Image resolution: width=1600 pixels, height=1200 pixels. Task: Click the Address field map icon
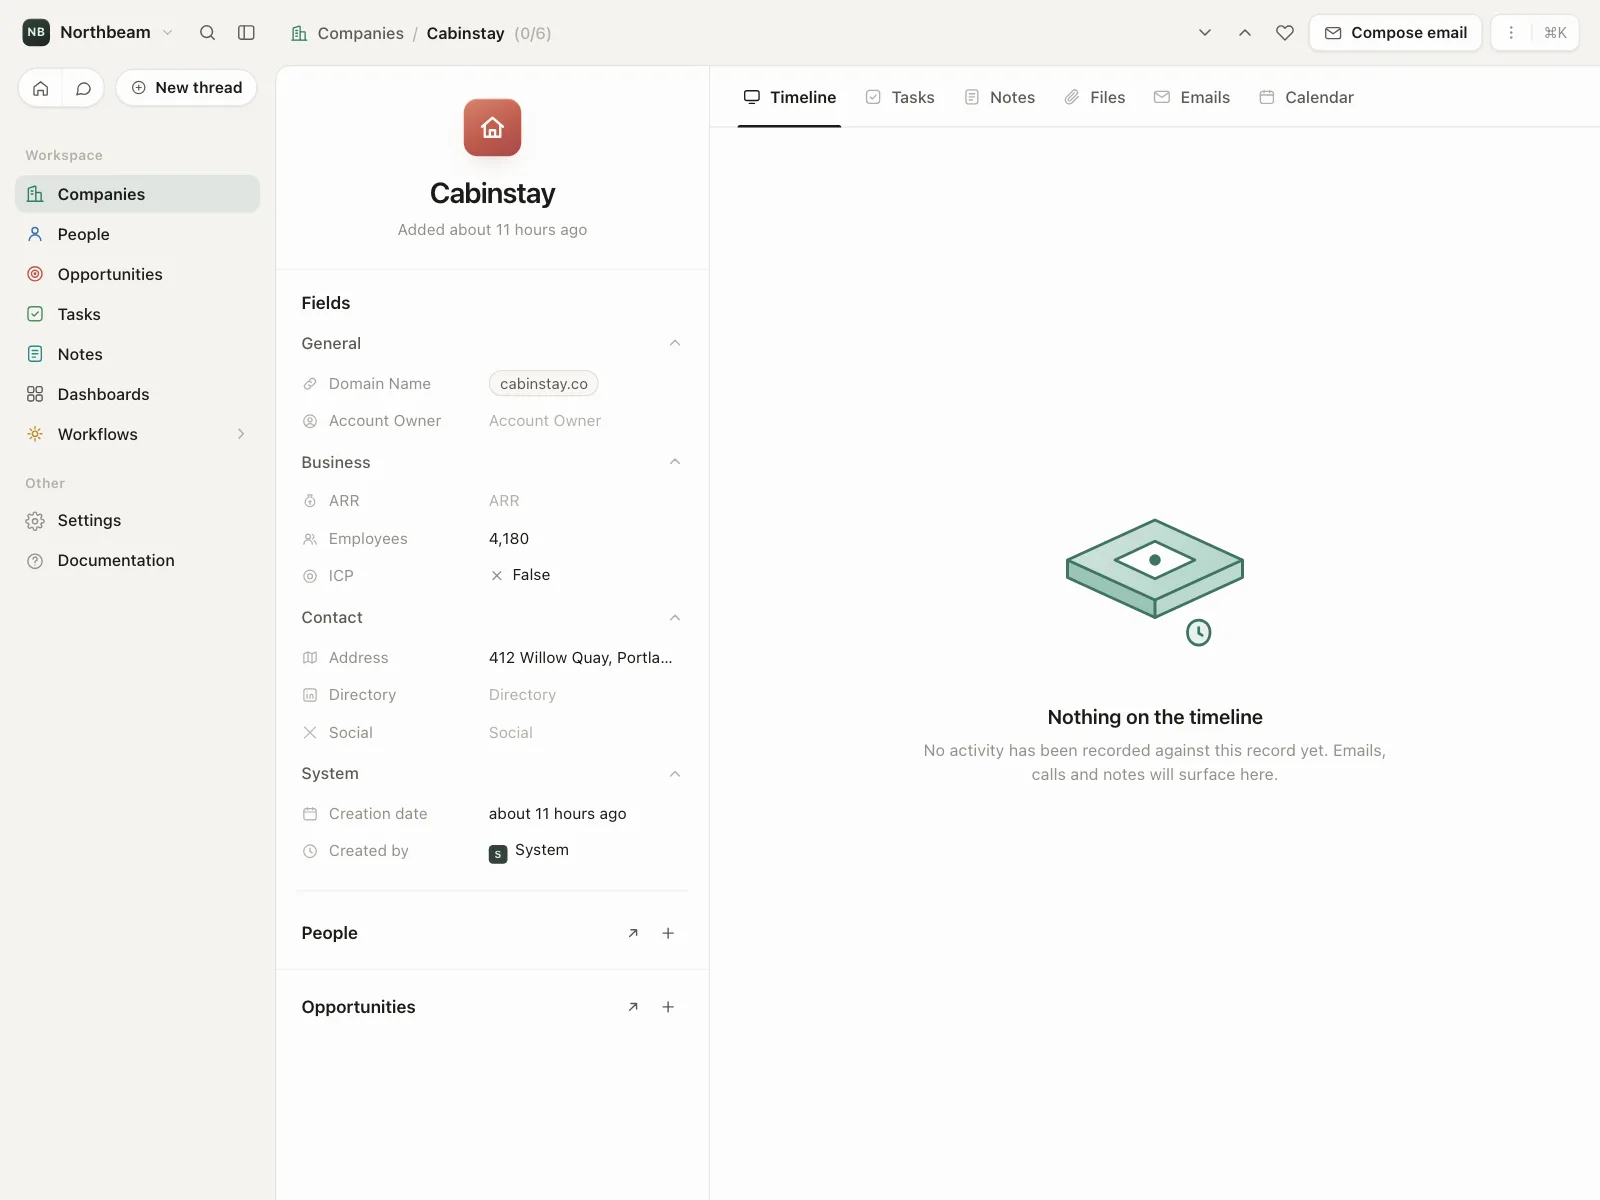(x=310, y=658)
